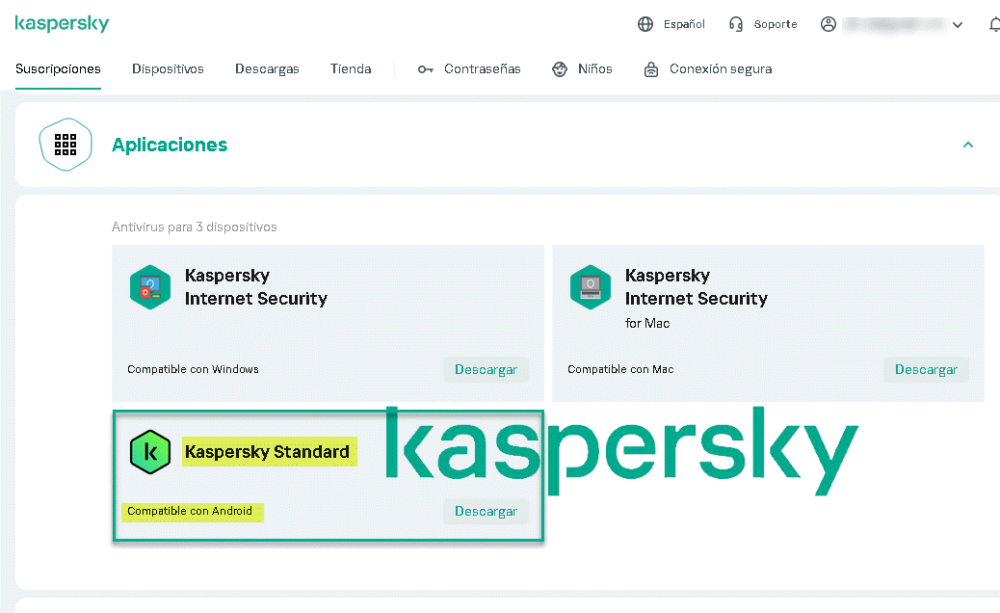Click the Conexión segura lock icon

click(x=651, y=69)
